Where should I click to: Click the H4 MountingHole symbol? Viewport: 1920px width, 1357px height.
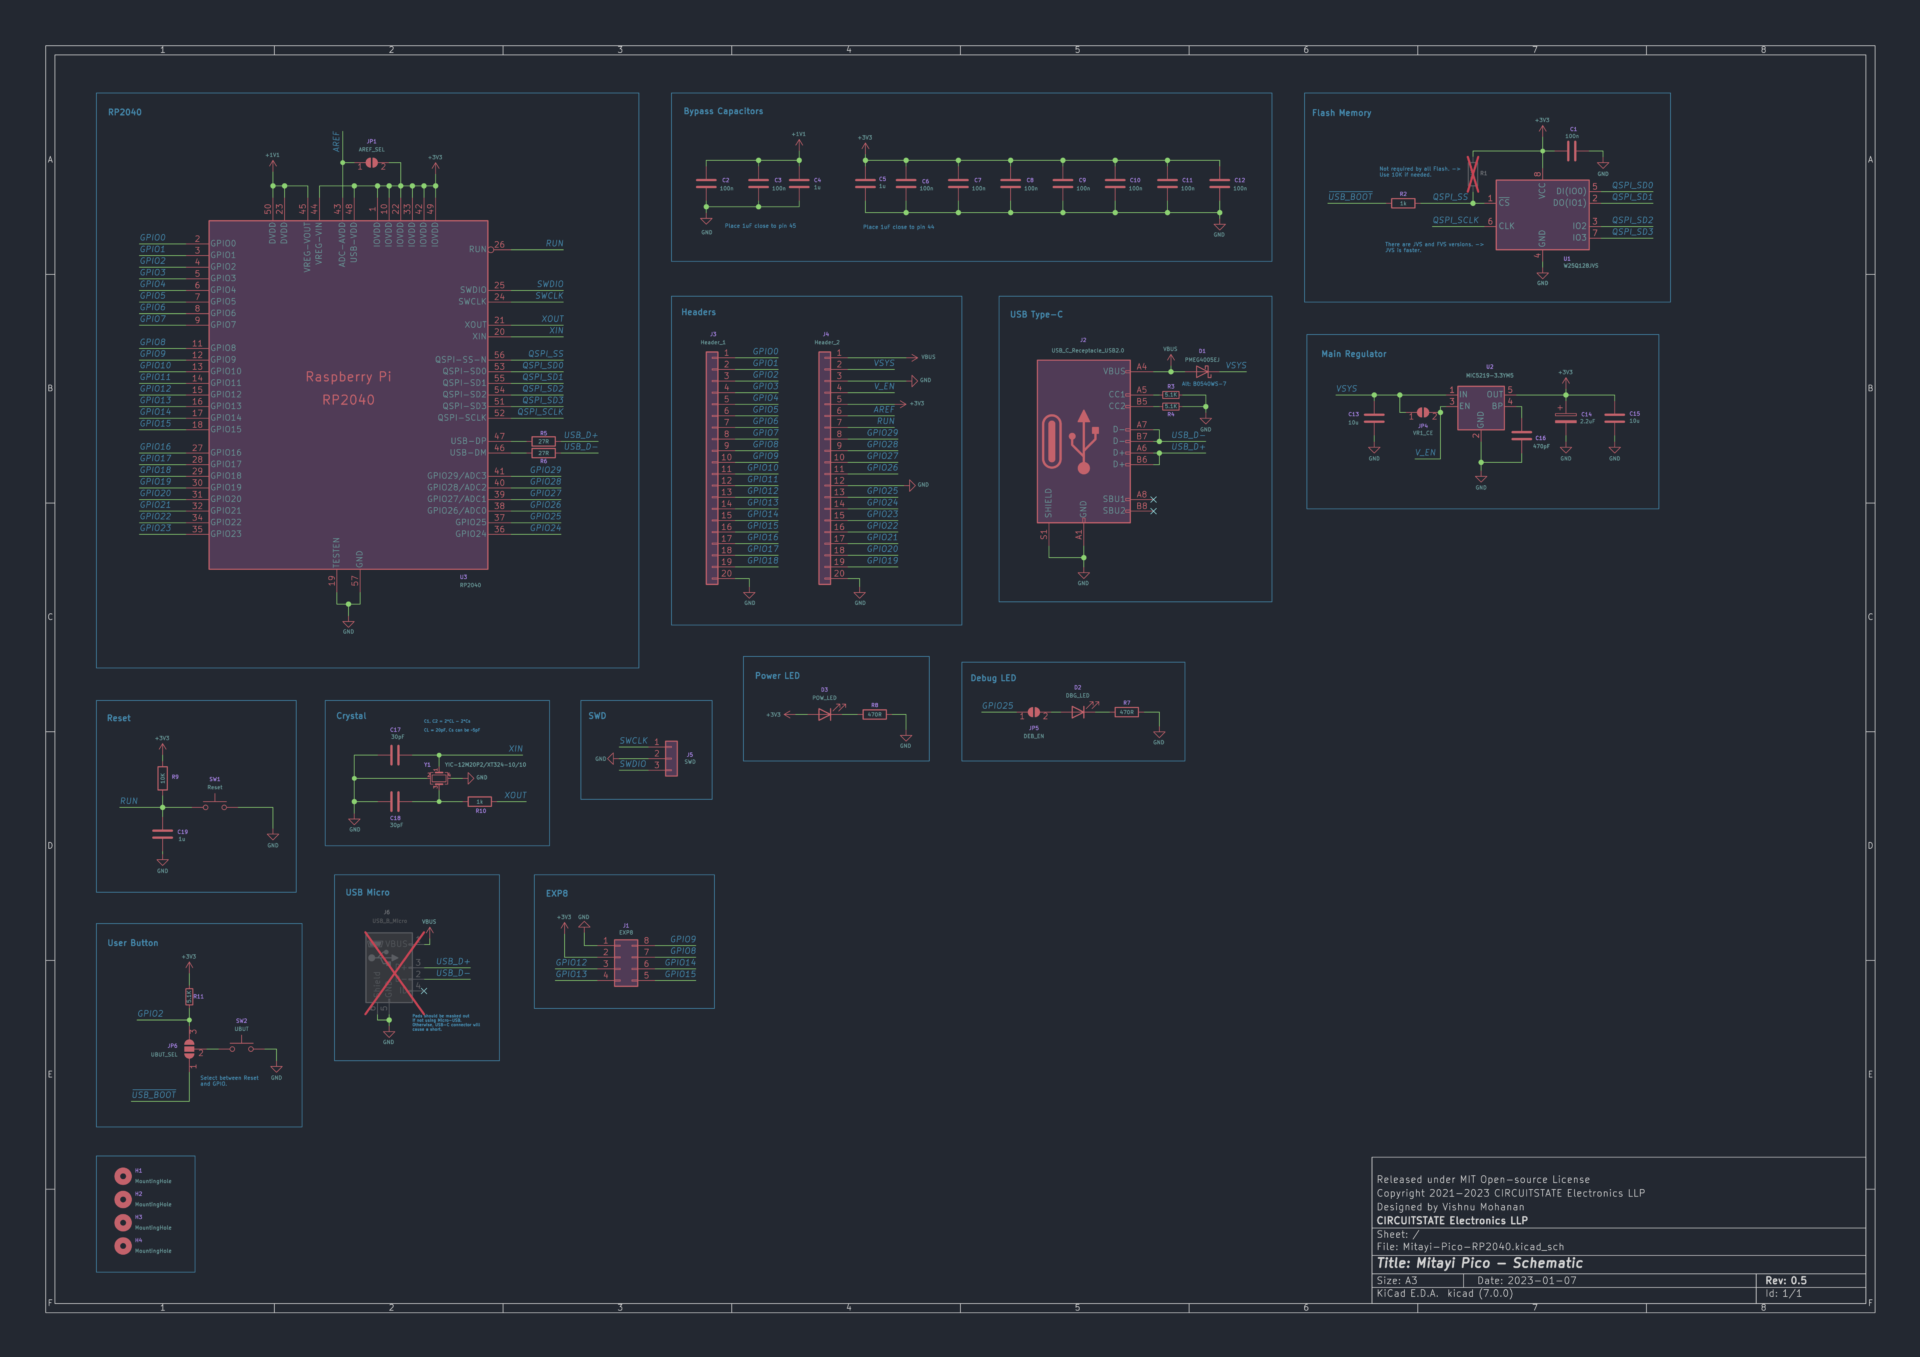(x=123, y=1245)
